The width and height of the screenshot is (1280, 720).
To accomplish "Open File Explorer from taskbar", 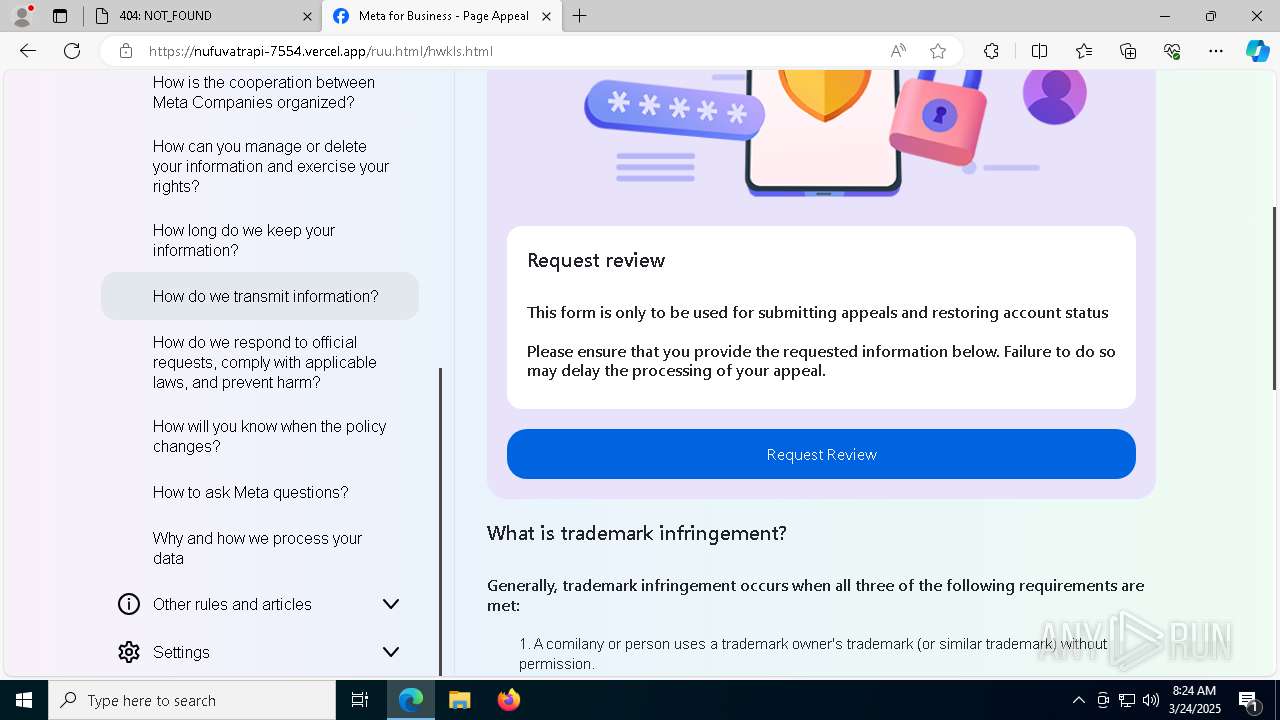I will point(459,700).
